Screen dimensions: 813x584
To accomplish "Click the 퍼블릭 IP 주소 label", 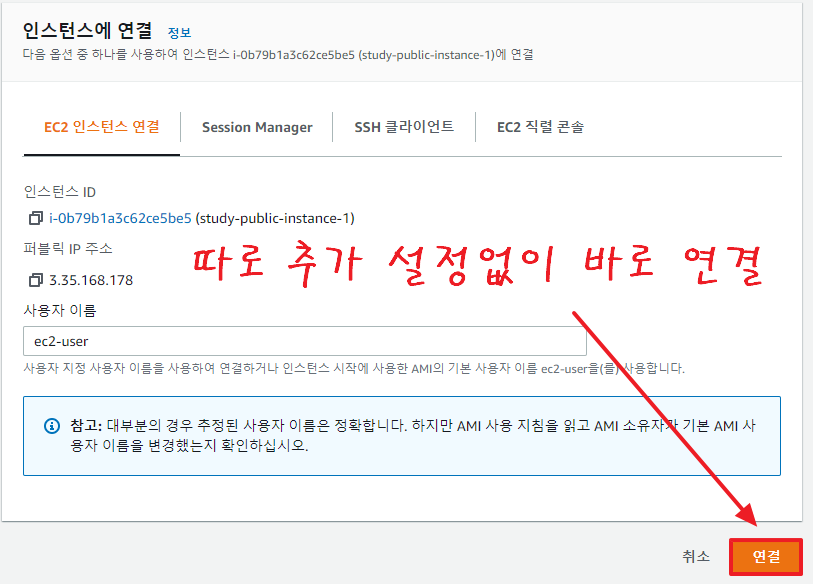I will pos(68,249).
